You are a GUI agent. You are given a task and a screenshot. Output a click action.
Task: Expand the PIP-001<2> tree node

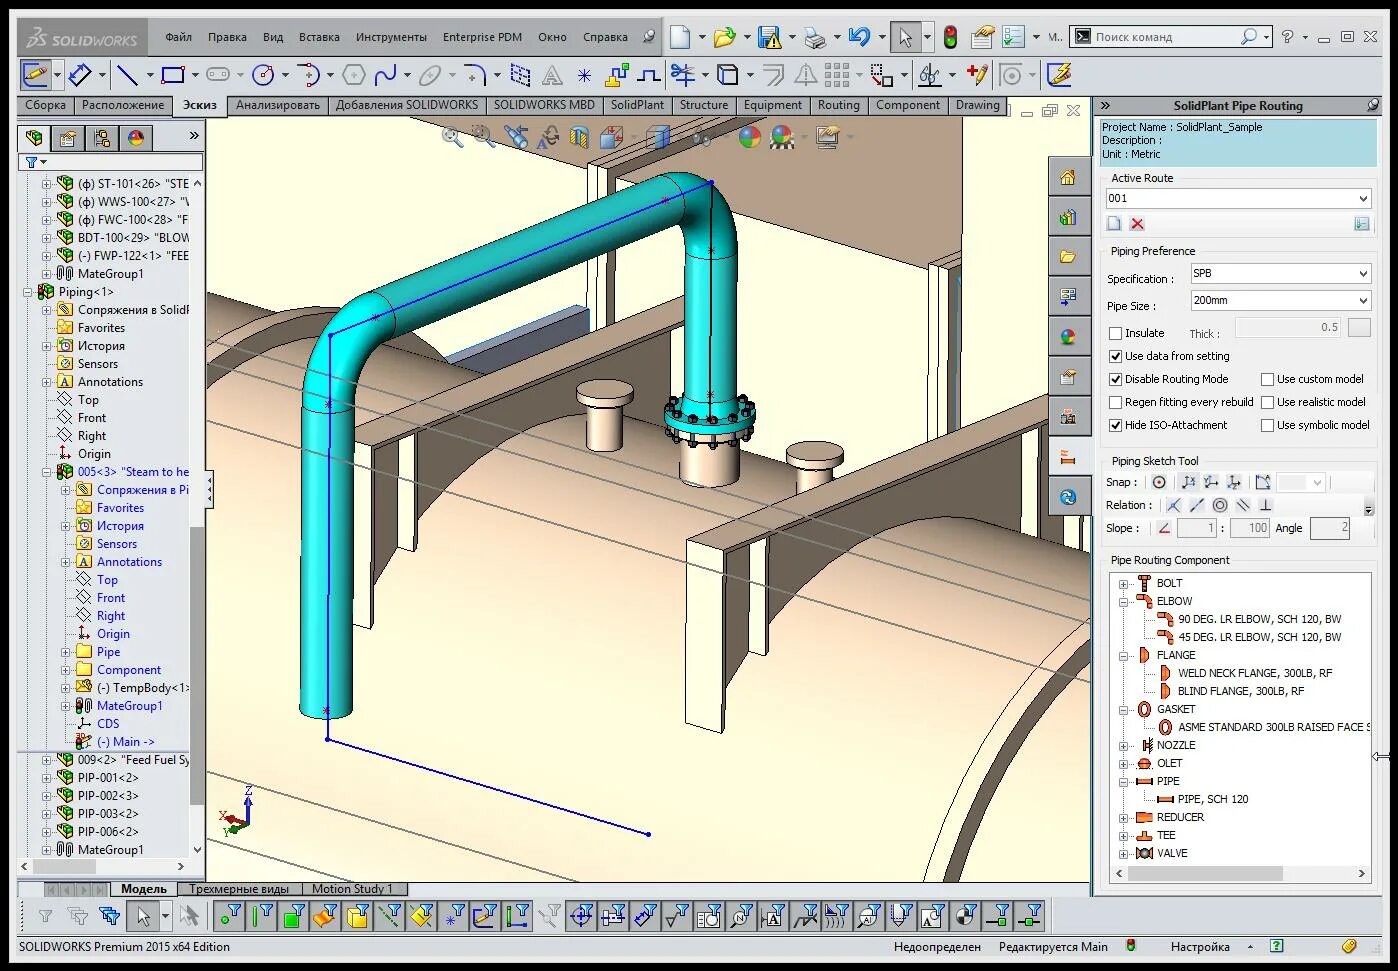tap(46, 778)
